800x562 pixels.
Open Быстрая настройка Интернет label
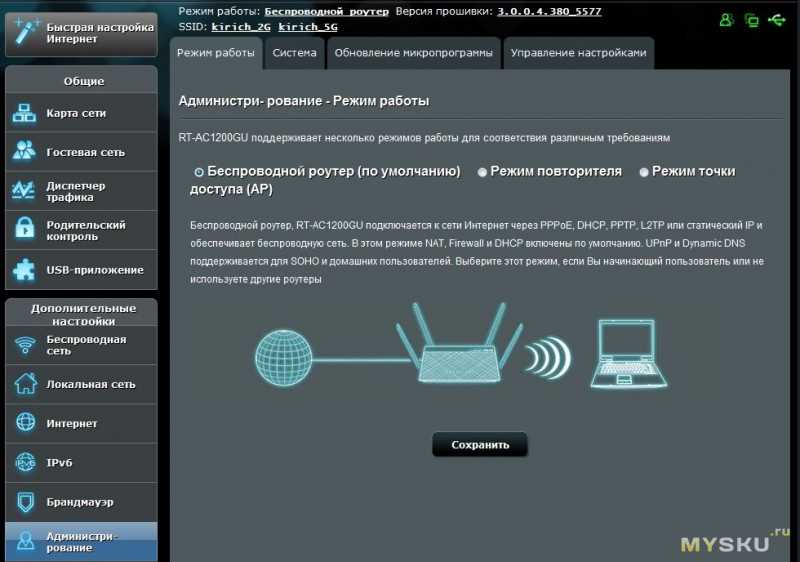(x=100, y=33)
